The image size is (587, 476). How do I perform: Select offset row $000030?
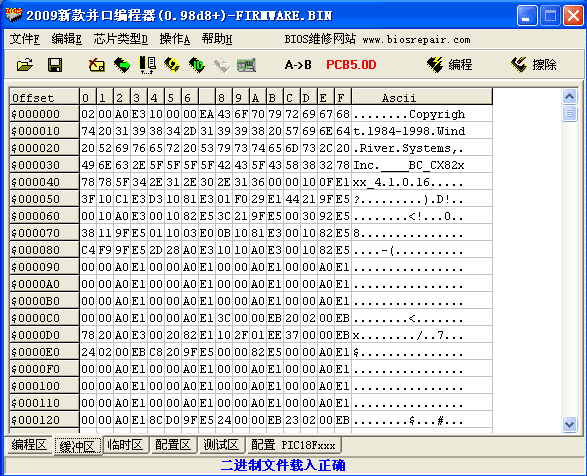(44, 165)
